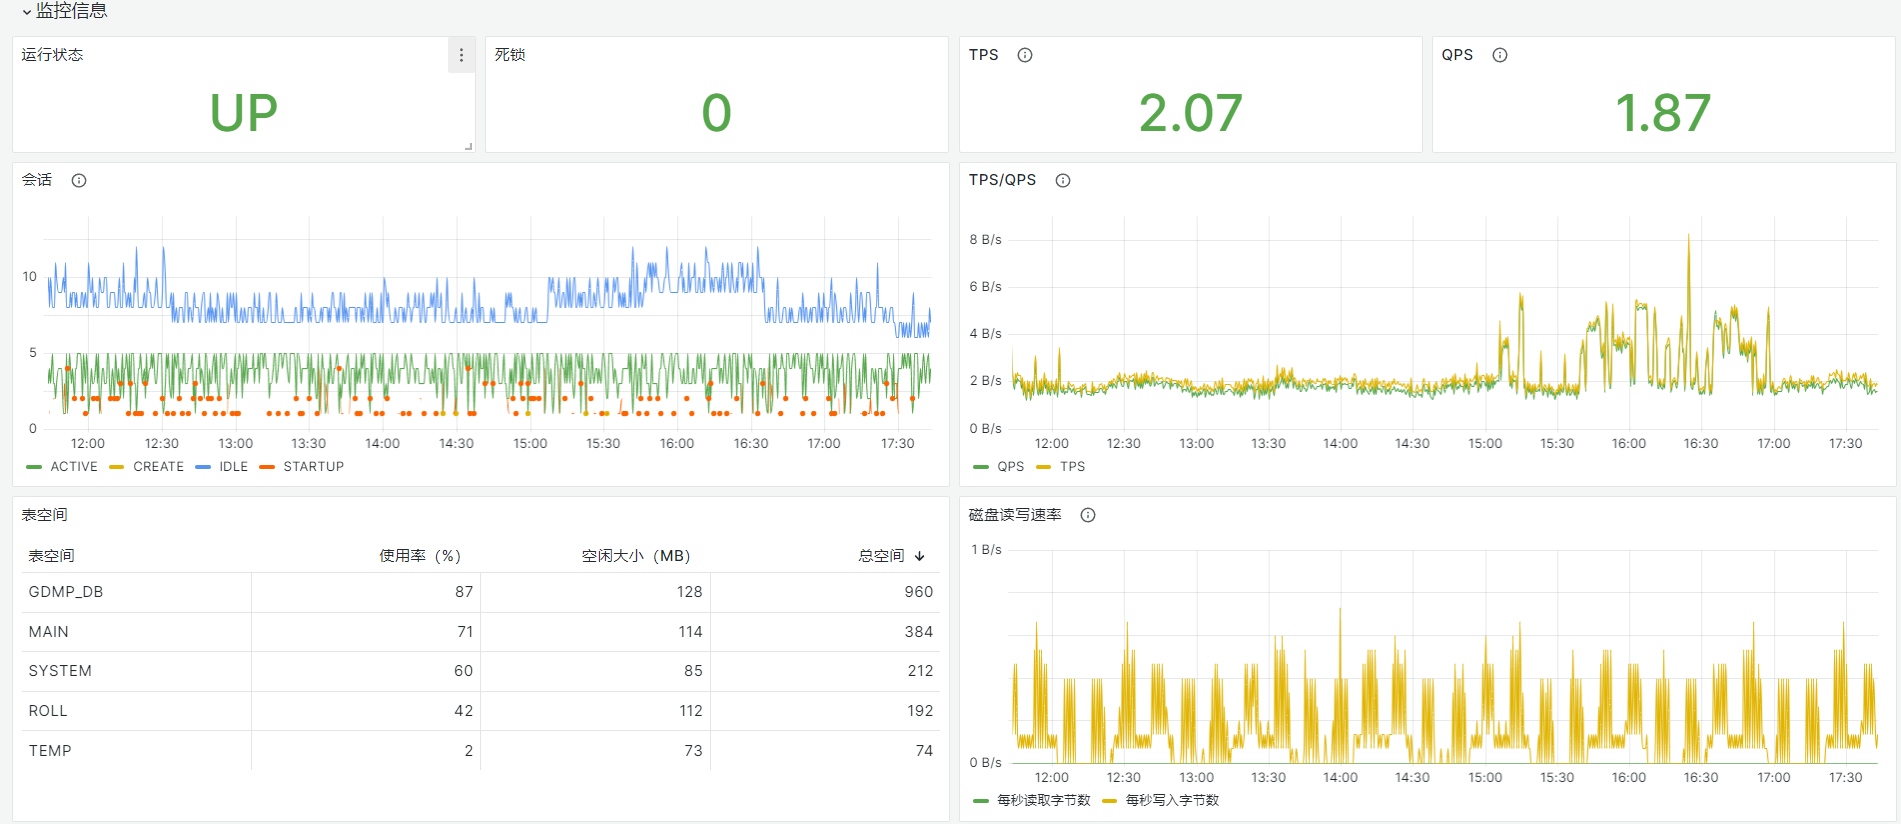Sort table by 表空间 column header
Screen dimensions: 1901x824
[51, 556]
